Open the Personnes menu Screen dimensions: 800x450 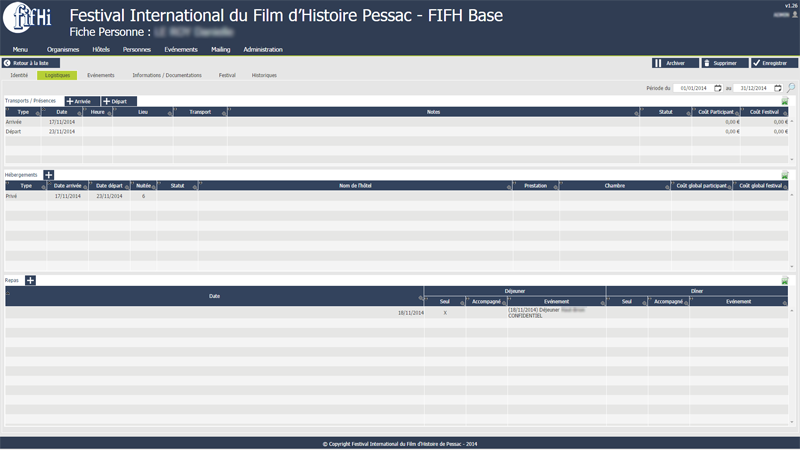137,49
